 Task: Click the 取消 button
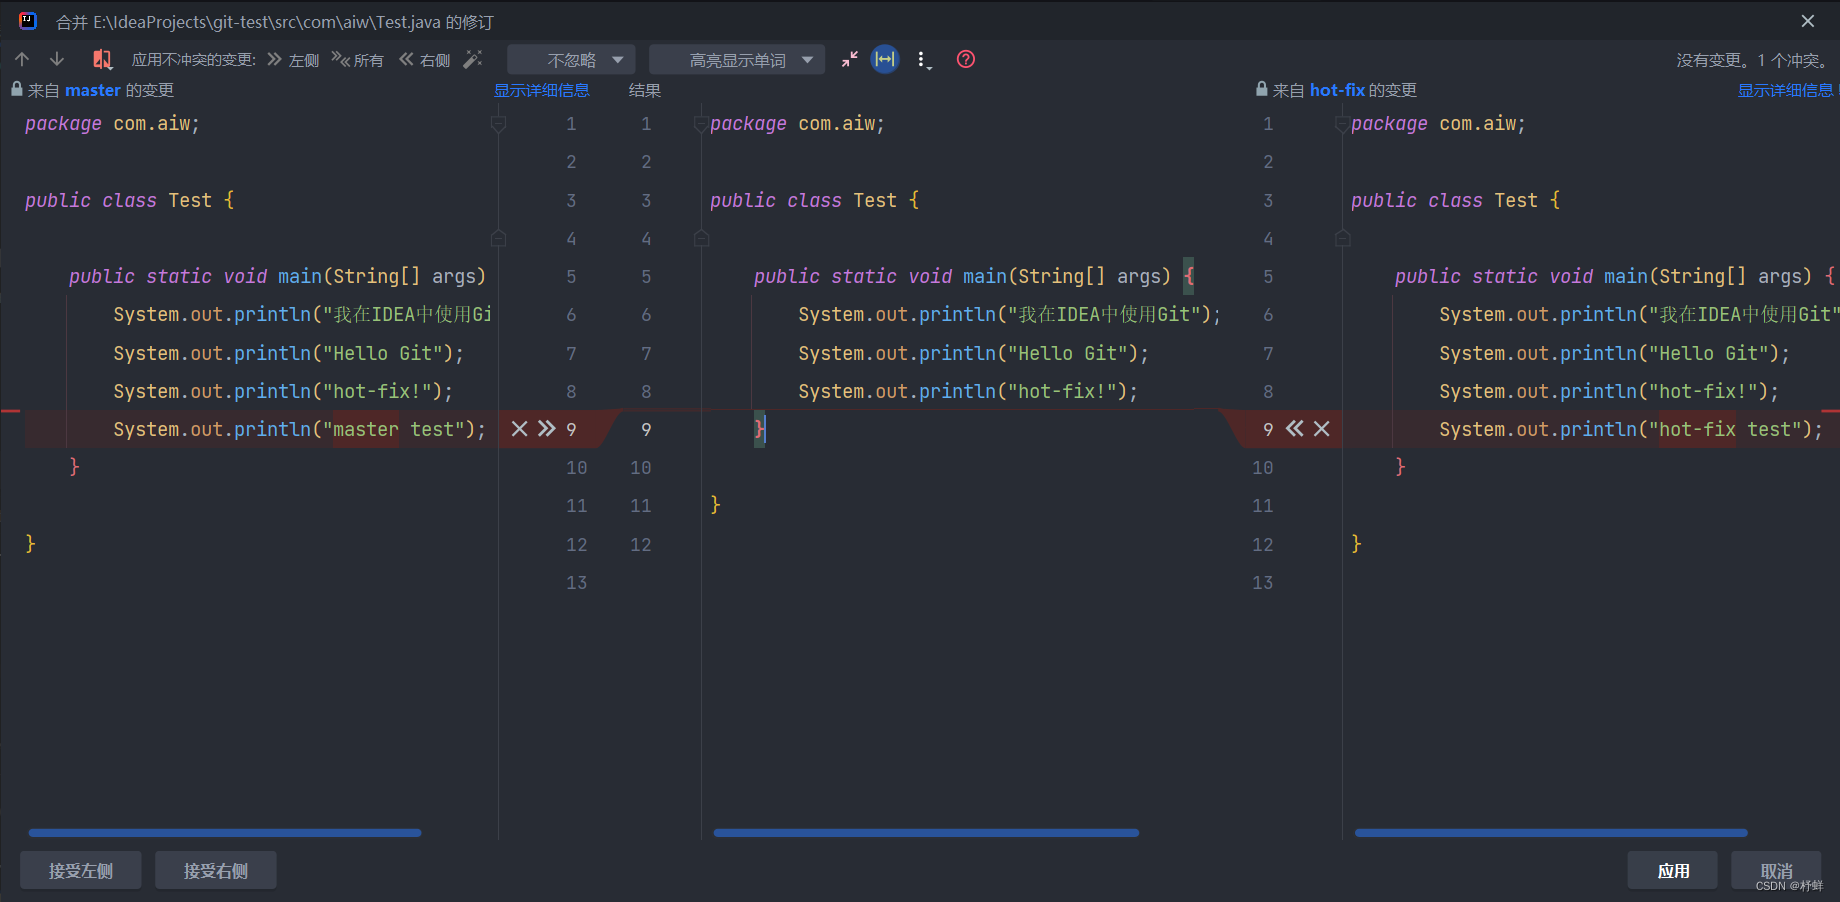pyautogui.click(x=1777, y=871)
